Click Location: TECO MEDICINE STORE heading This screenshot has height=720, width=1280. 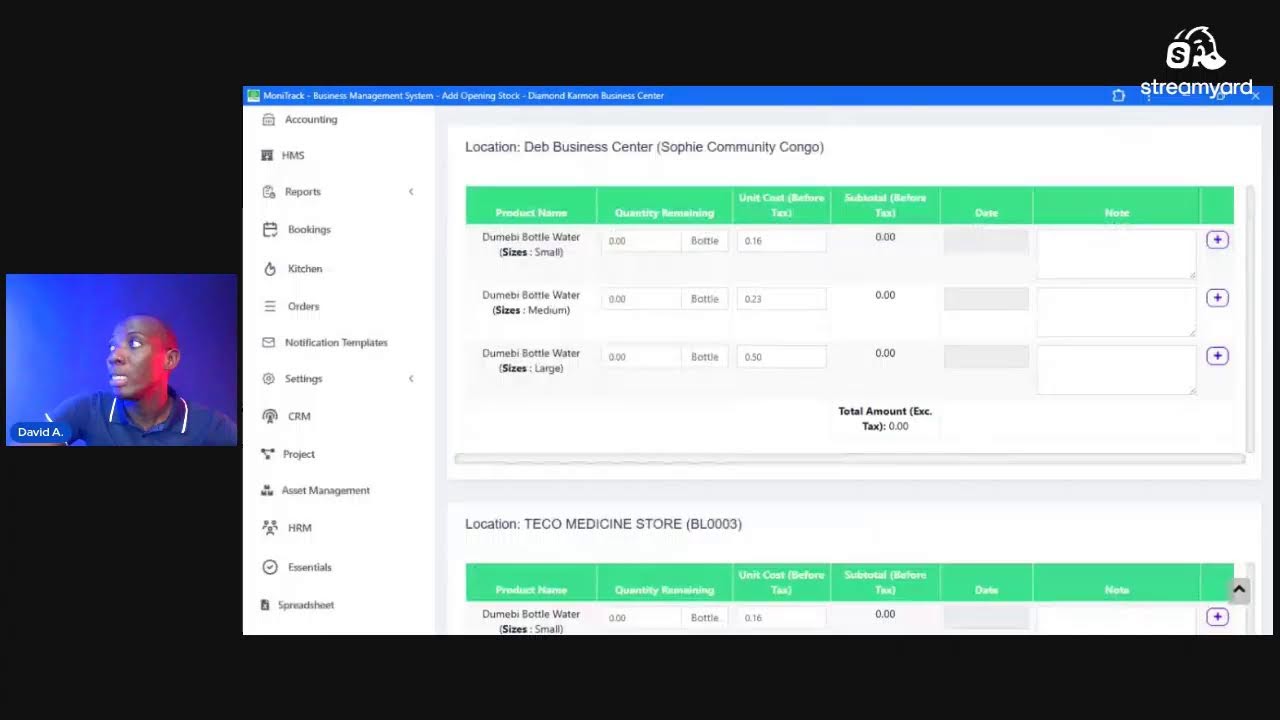pyautogui.click(x=603, y=524)
